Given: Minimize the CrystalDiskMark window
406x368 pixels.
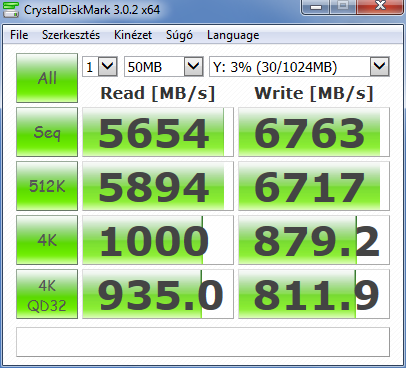Looking at the screenshot, I should (316, 6).
